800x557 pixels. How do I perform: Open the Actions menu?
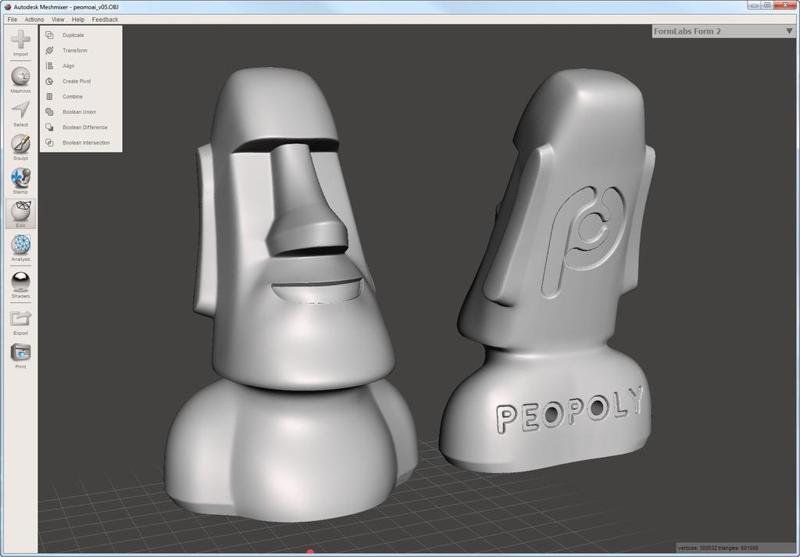[34, 19]
